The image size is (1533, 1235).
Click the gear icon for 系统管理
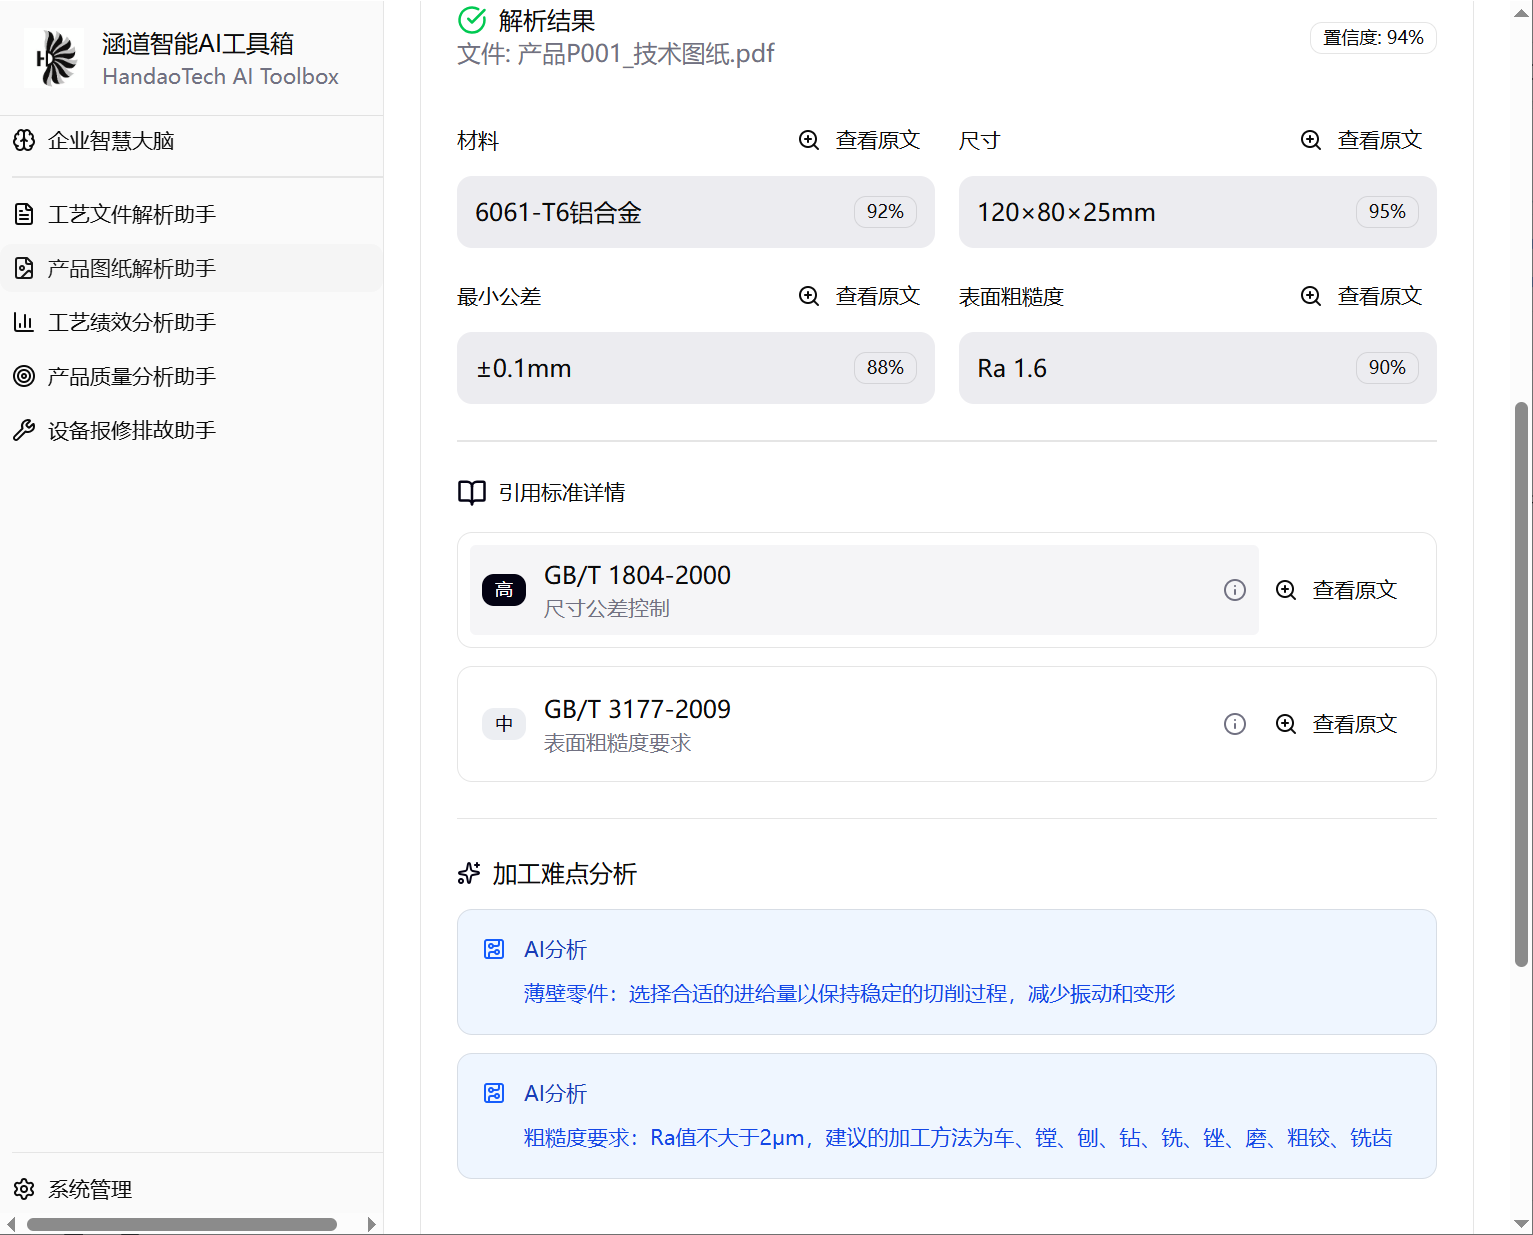click(x=24, y=1189)
